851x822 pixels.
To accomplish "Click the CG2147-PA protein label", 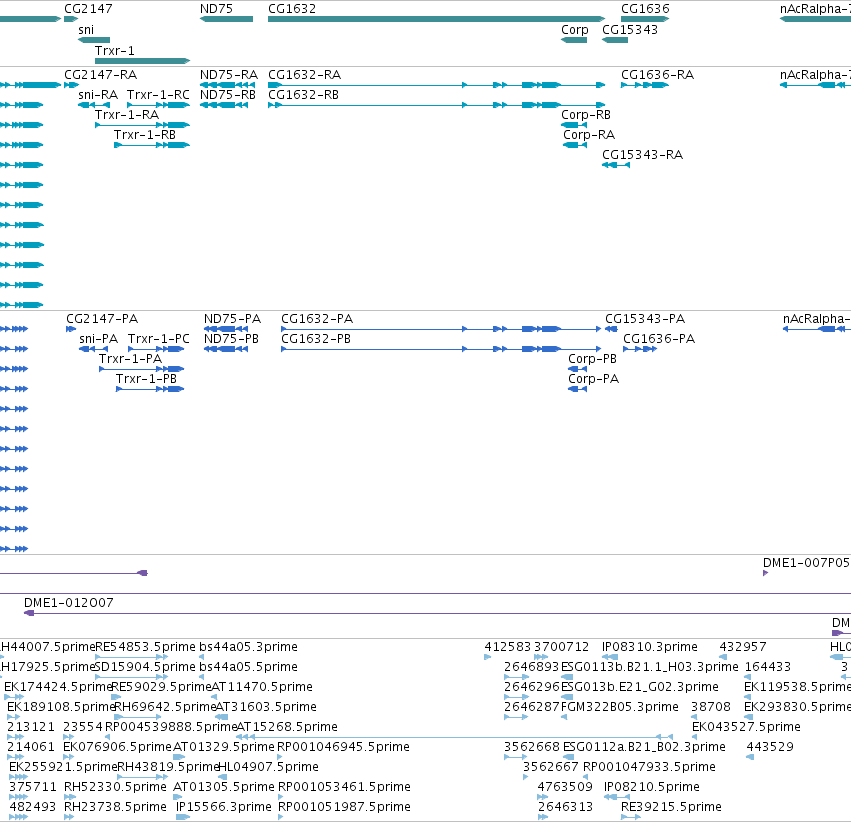I will click(102, 319).
